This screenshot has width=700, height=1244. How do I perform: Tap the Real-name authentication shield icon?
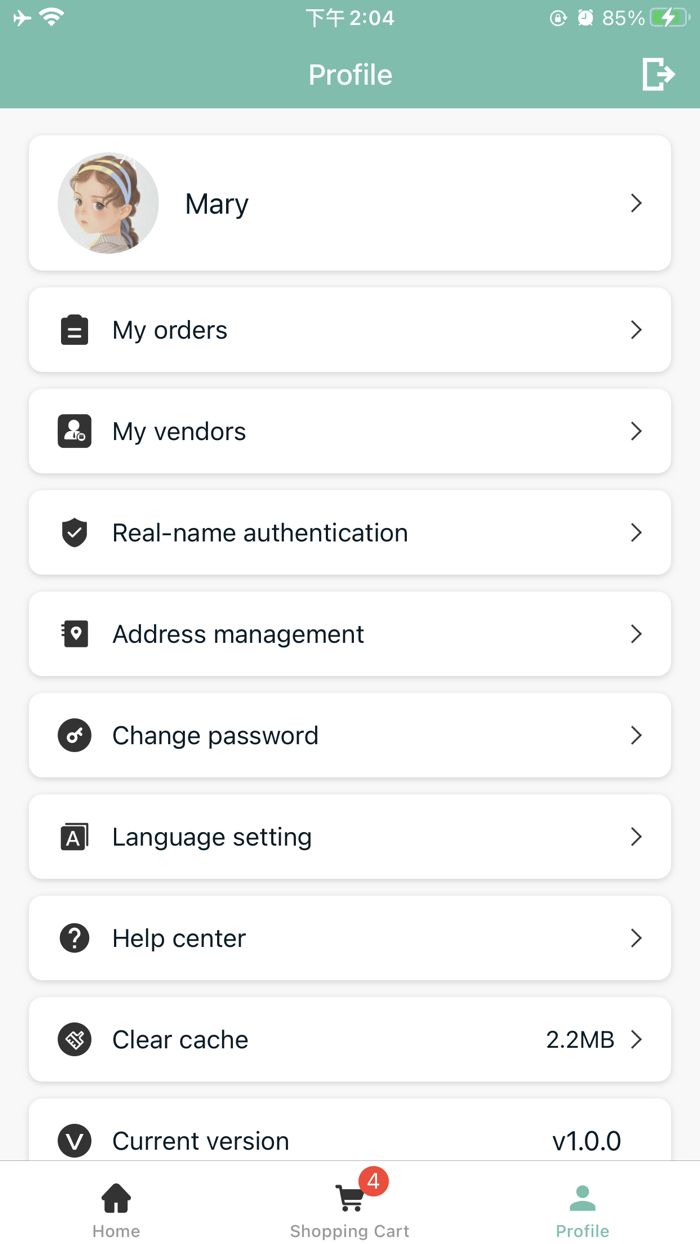tap(74, 532)
